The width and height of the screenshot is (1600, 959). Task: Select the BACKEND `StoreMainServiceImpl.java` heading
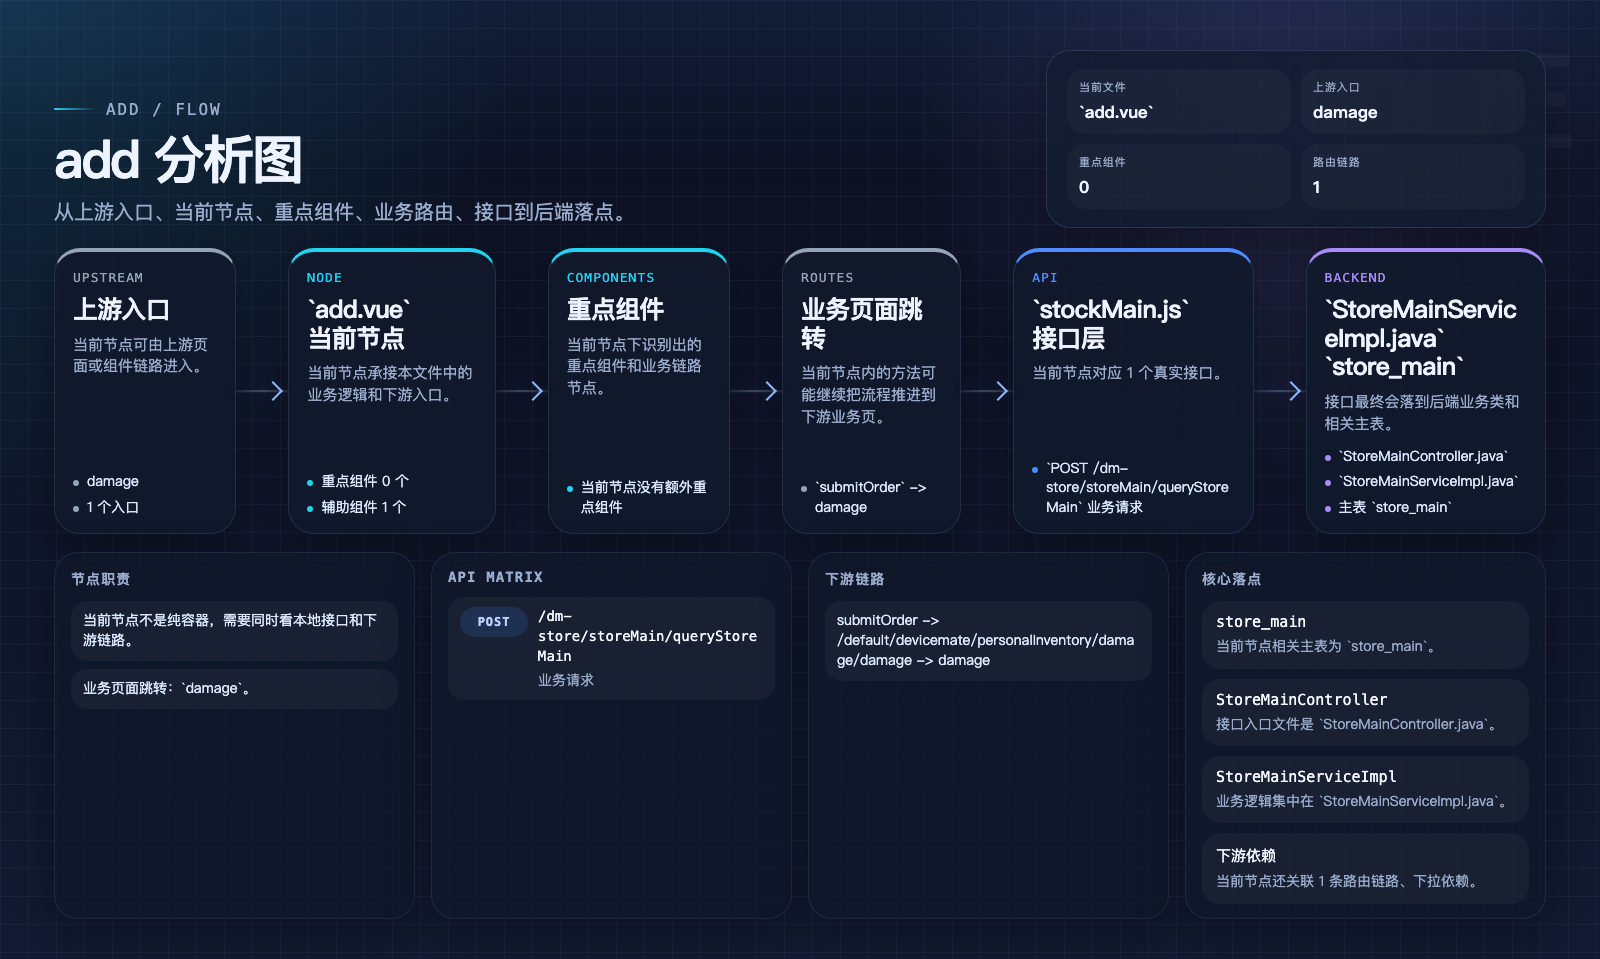1420,338
